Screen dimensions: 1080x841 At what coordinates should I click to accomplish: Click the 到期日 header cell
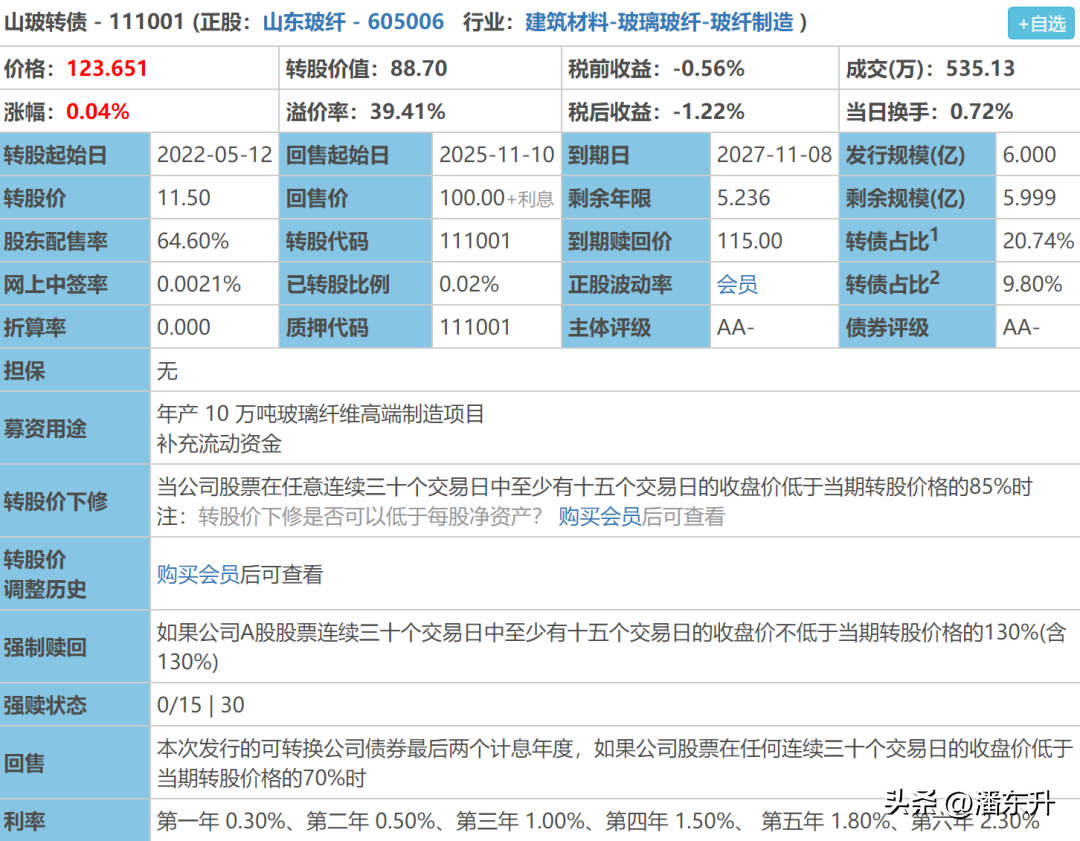(x=636, y=154)
